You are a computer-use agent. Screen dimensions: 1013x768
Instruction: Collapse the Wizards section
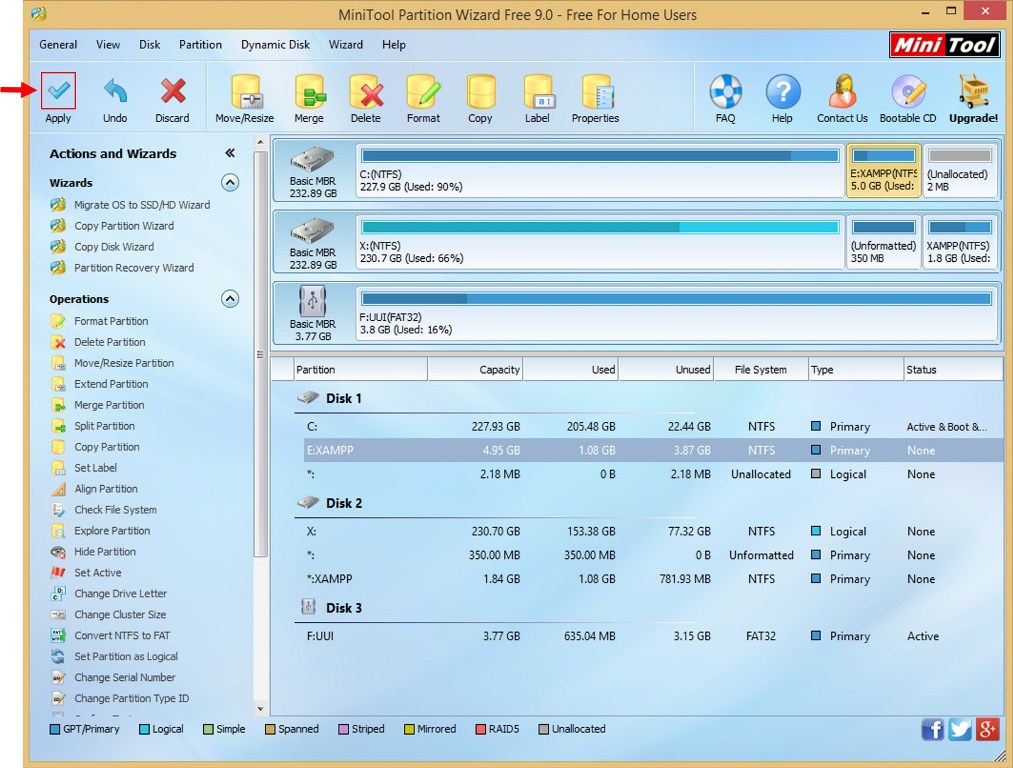tap(230, 183)
